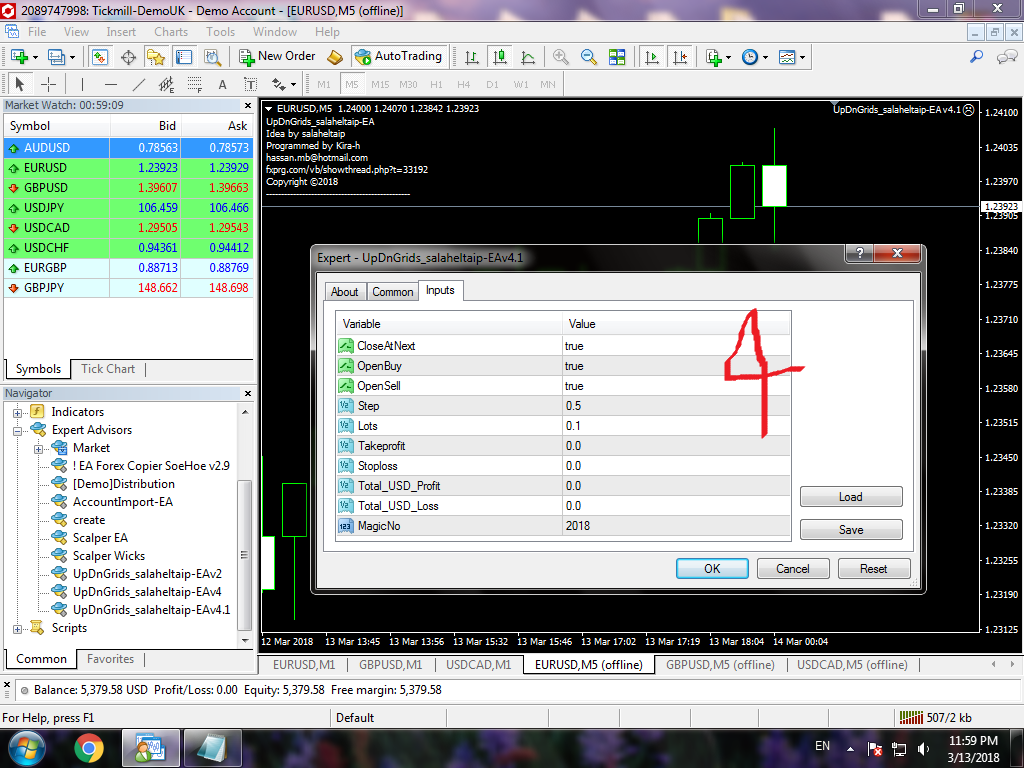Open the search magnifier in toolbar

coord(976,57)
